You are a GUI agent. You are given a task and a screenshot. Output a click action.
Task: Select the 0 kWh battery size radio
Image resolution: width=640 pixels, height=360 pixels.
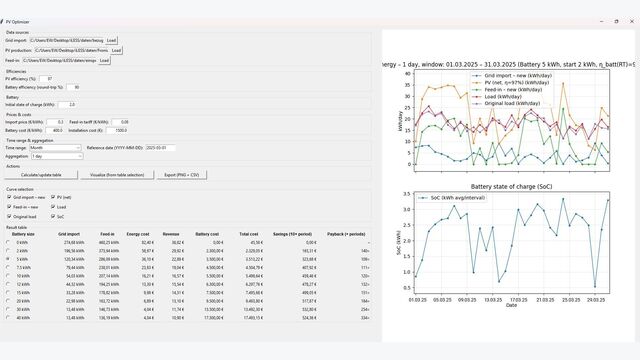click(8, 242)
